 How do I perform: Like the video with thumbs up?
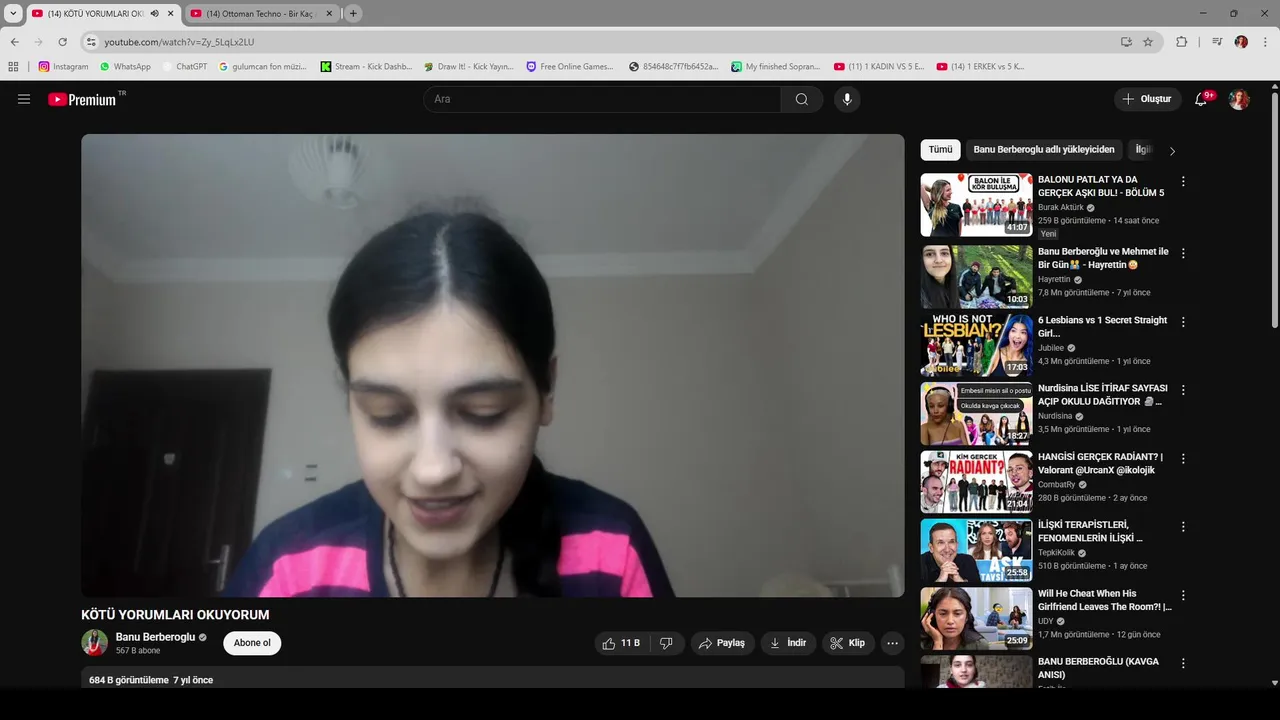(x=621, y=643)
